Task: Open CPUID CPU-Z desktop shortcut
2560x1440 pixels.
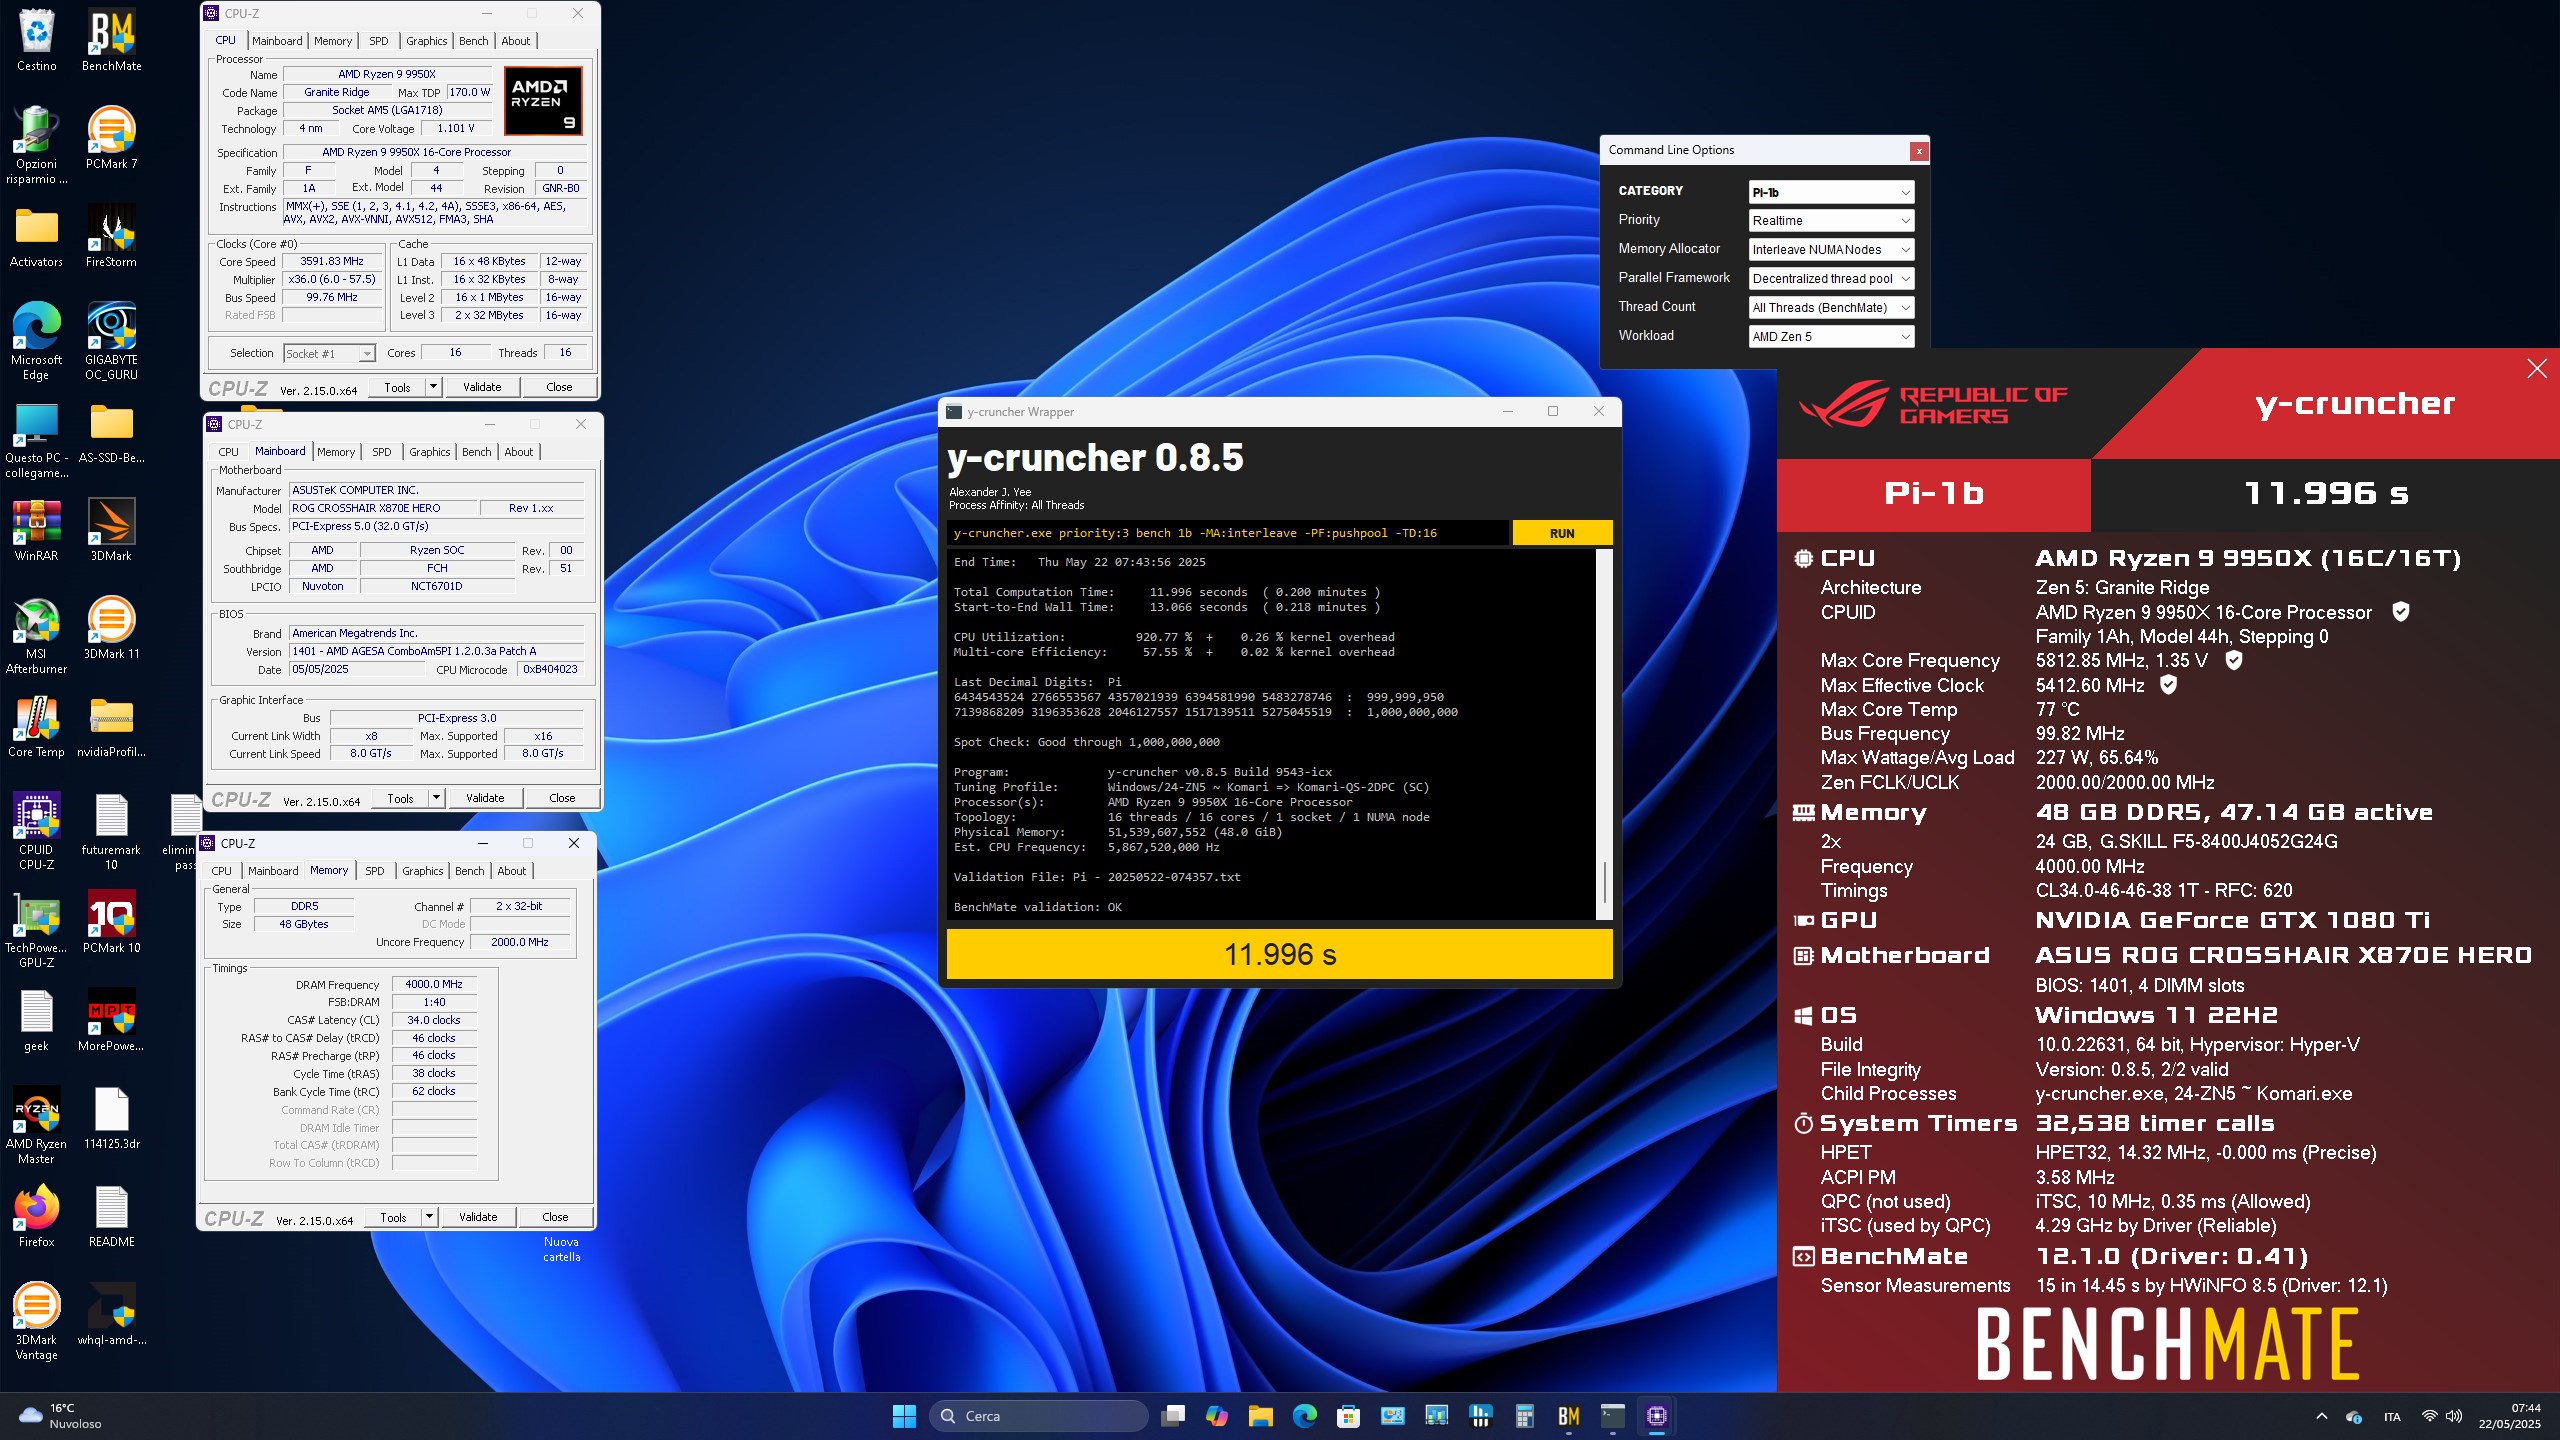Action: (x=36, y=831)
